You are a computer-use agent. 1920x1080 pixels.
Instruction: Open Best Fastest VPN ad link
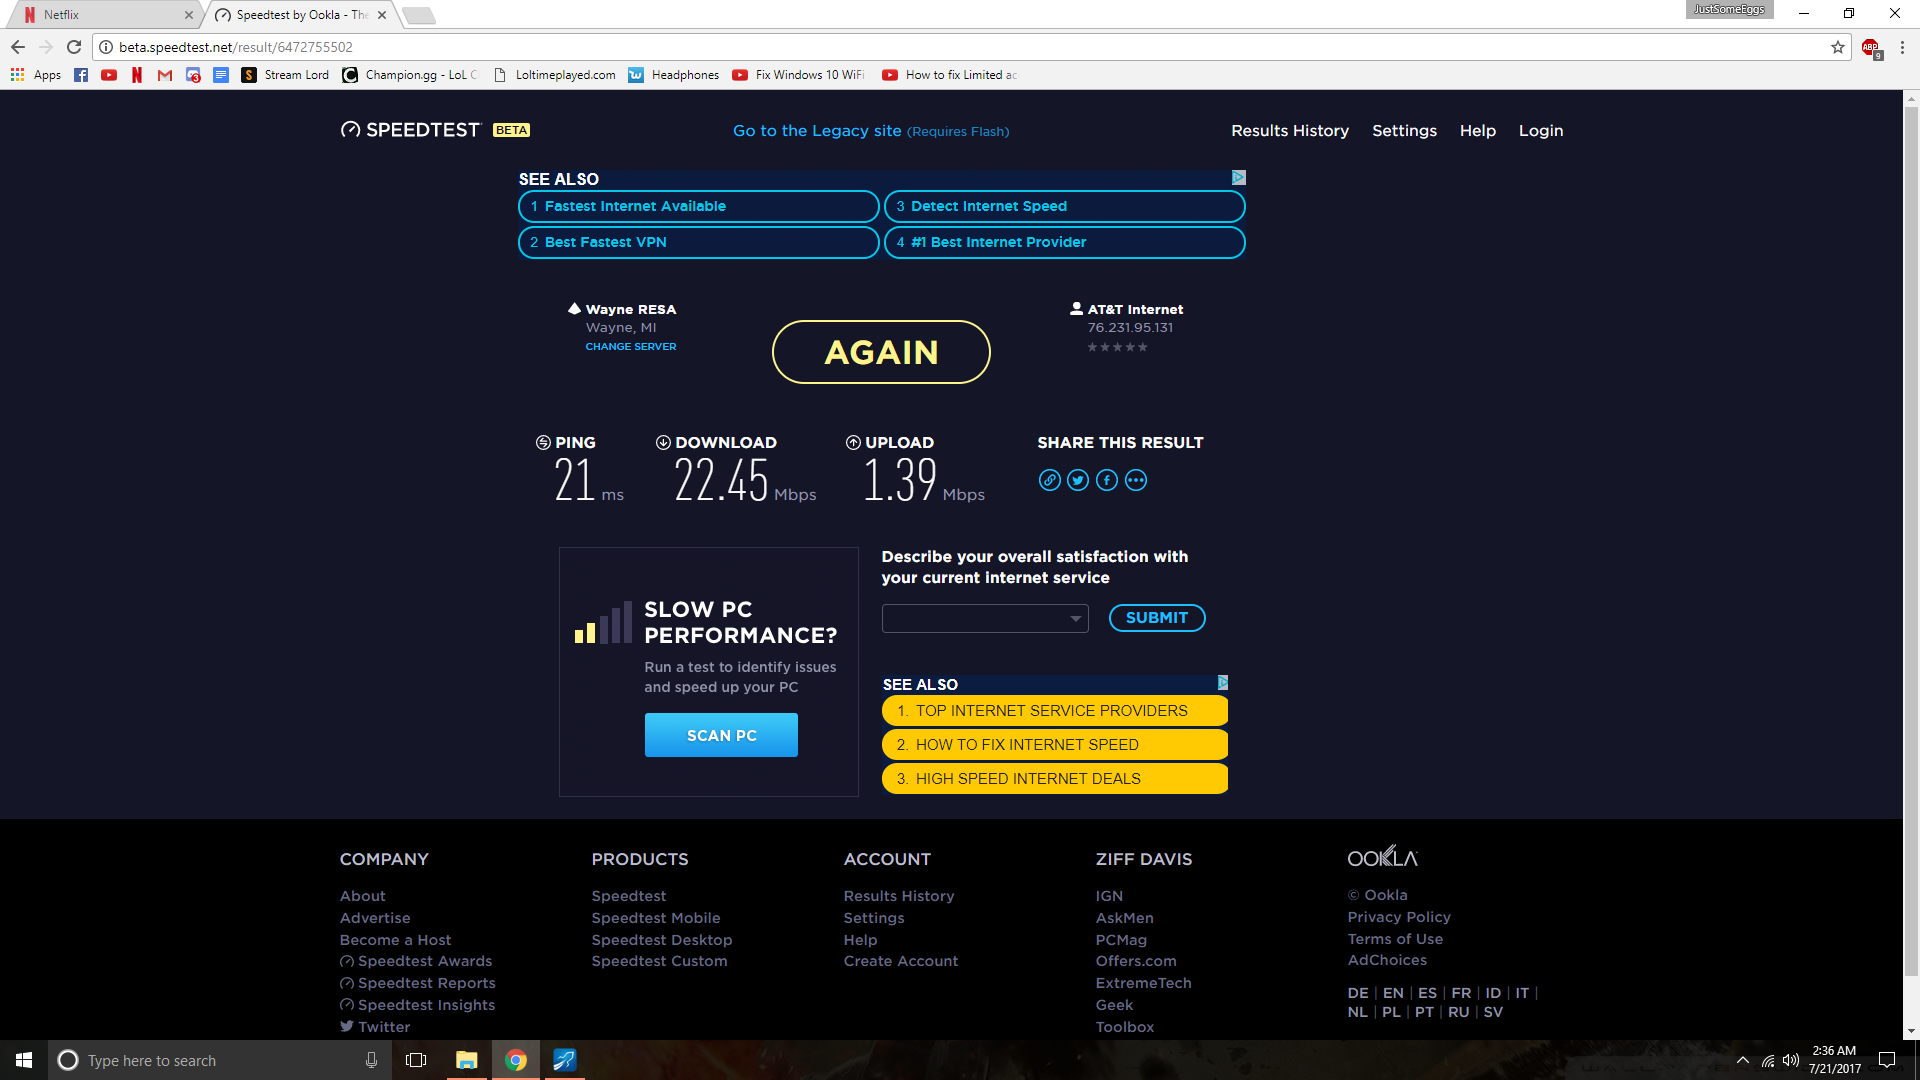click(698, 242)
